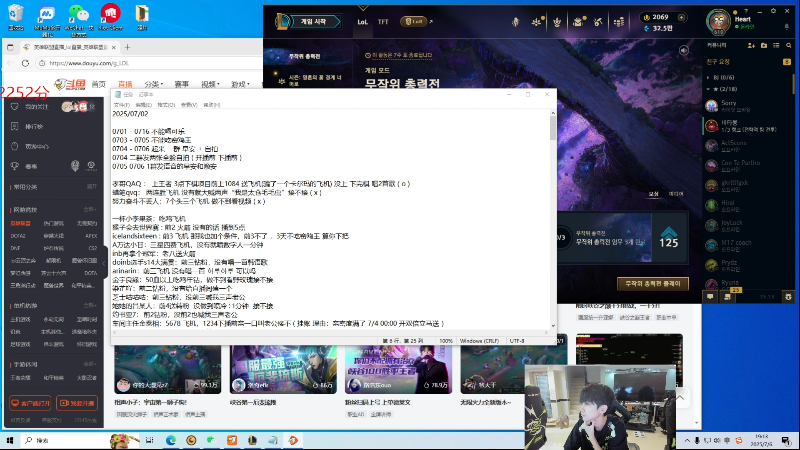Show hidden tray icons chevron
Screen dimensions: 800x450
pos(687,440)
